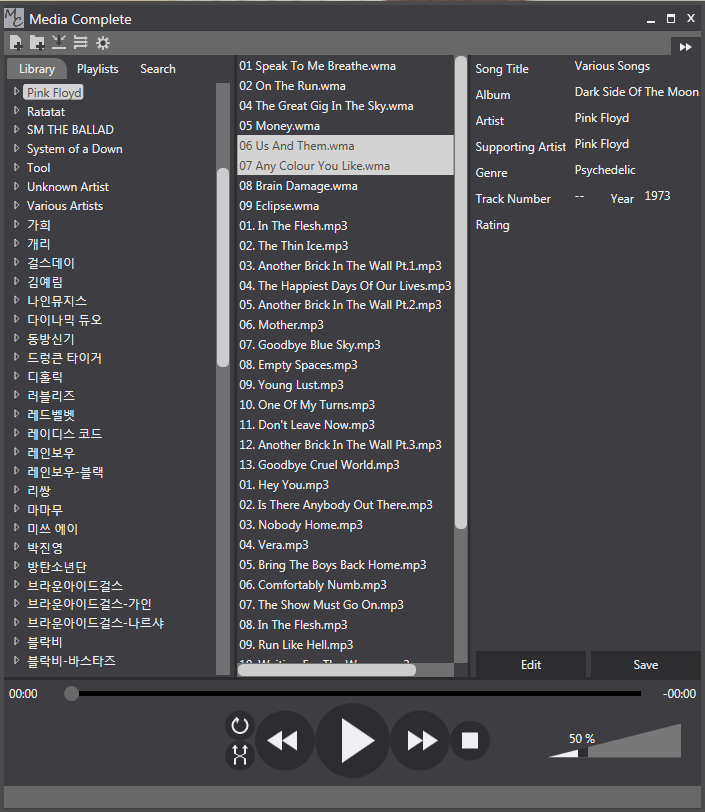
Task: Collapse the details panel with double-arrow button
Action: (685, 47)
